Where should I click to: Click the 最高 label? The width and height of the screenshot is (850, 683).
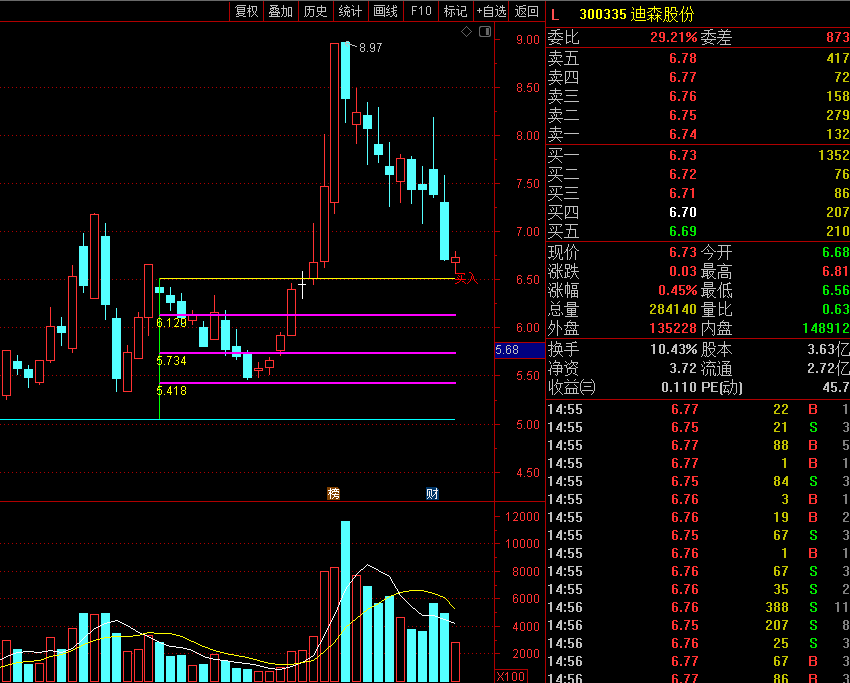click(716, 271)
